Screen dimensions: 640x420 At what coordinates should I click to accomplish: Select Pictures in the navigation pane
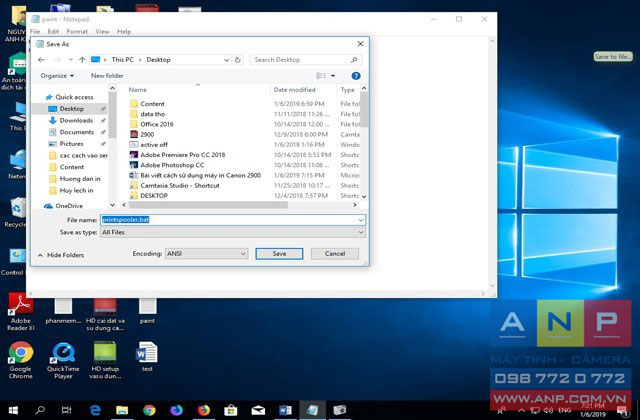click(71, 144)
